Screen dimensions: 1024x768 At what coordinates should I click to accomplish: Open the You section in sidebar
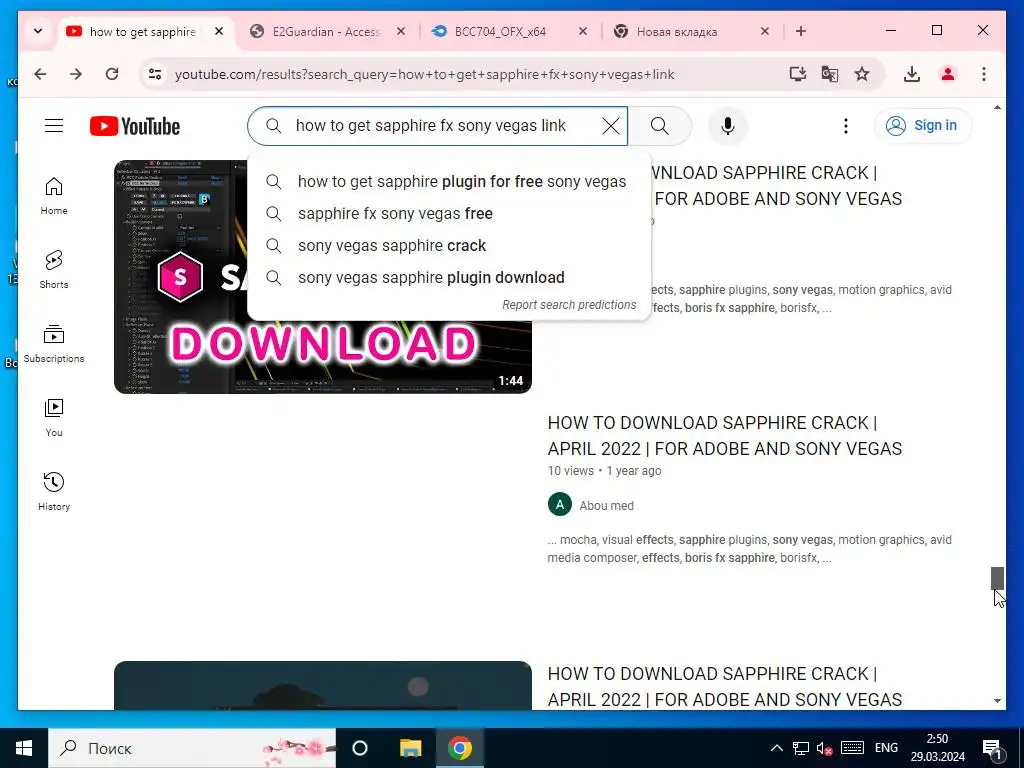54,418
